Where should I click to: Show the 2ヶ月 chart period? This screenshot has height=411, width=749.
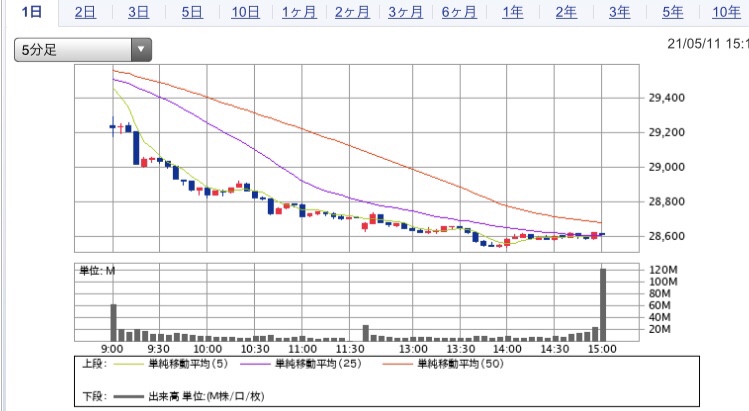click(353, 12)
